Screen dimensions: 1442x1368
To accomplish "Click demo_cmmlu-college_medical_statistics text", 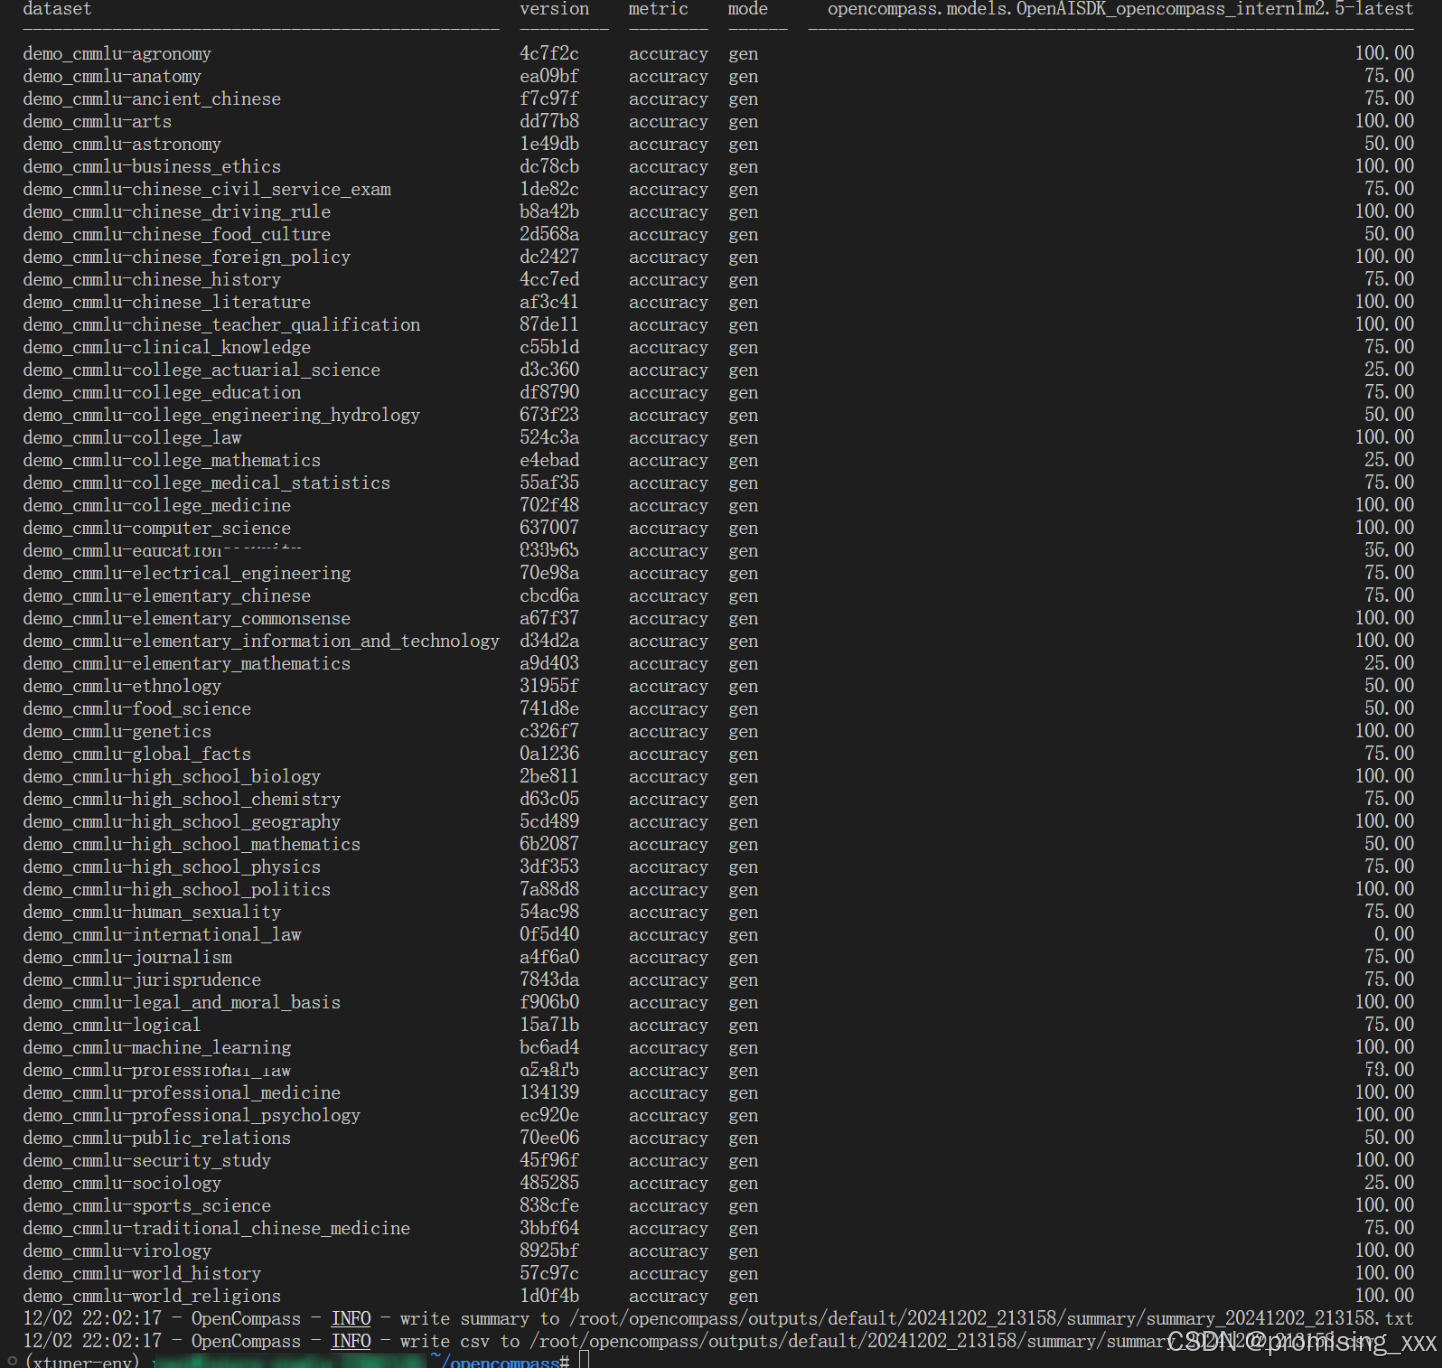I will click(x=207, y=483).
